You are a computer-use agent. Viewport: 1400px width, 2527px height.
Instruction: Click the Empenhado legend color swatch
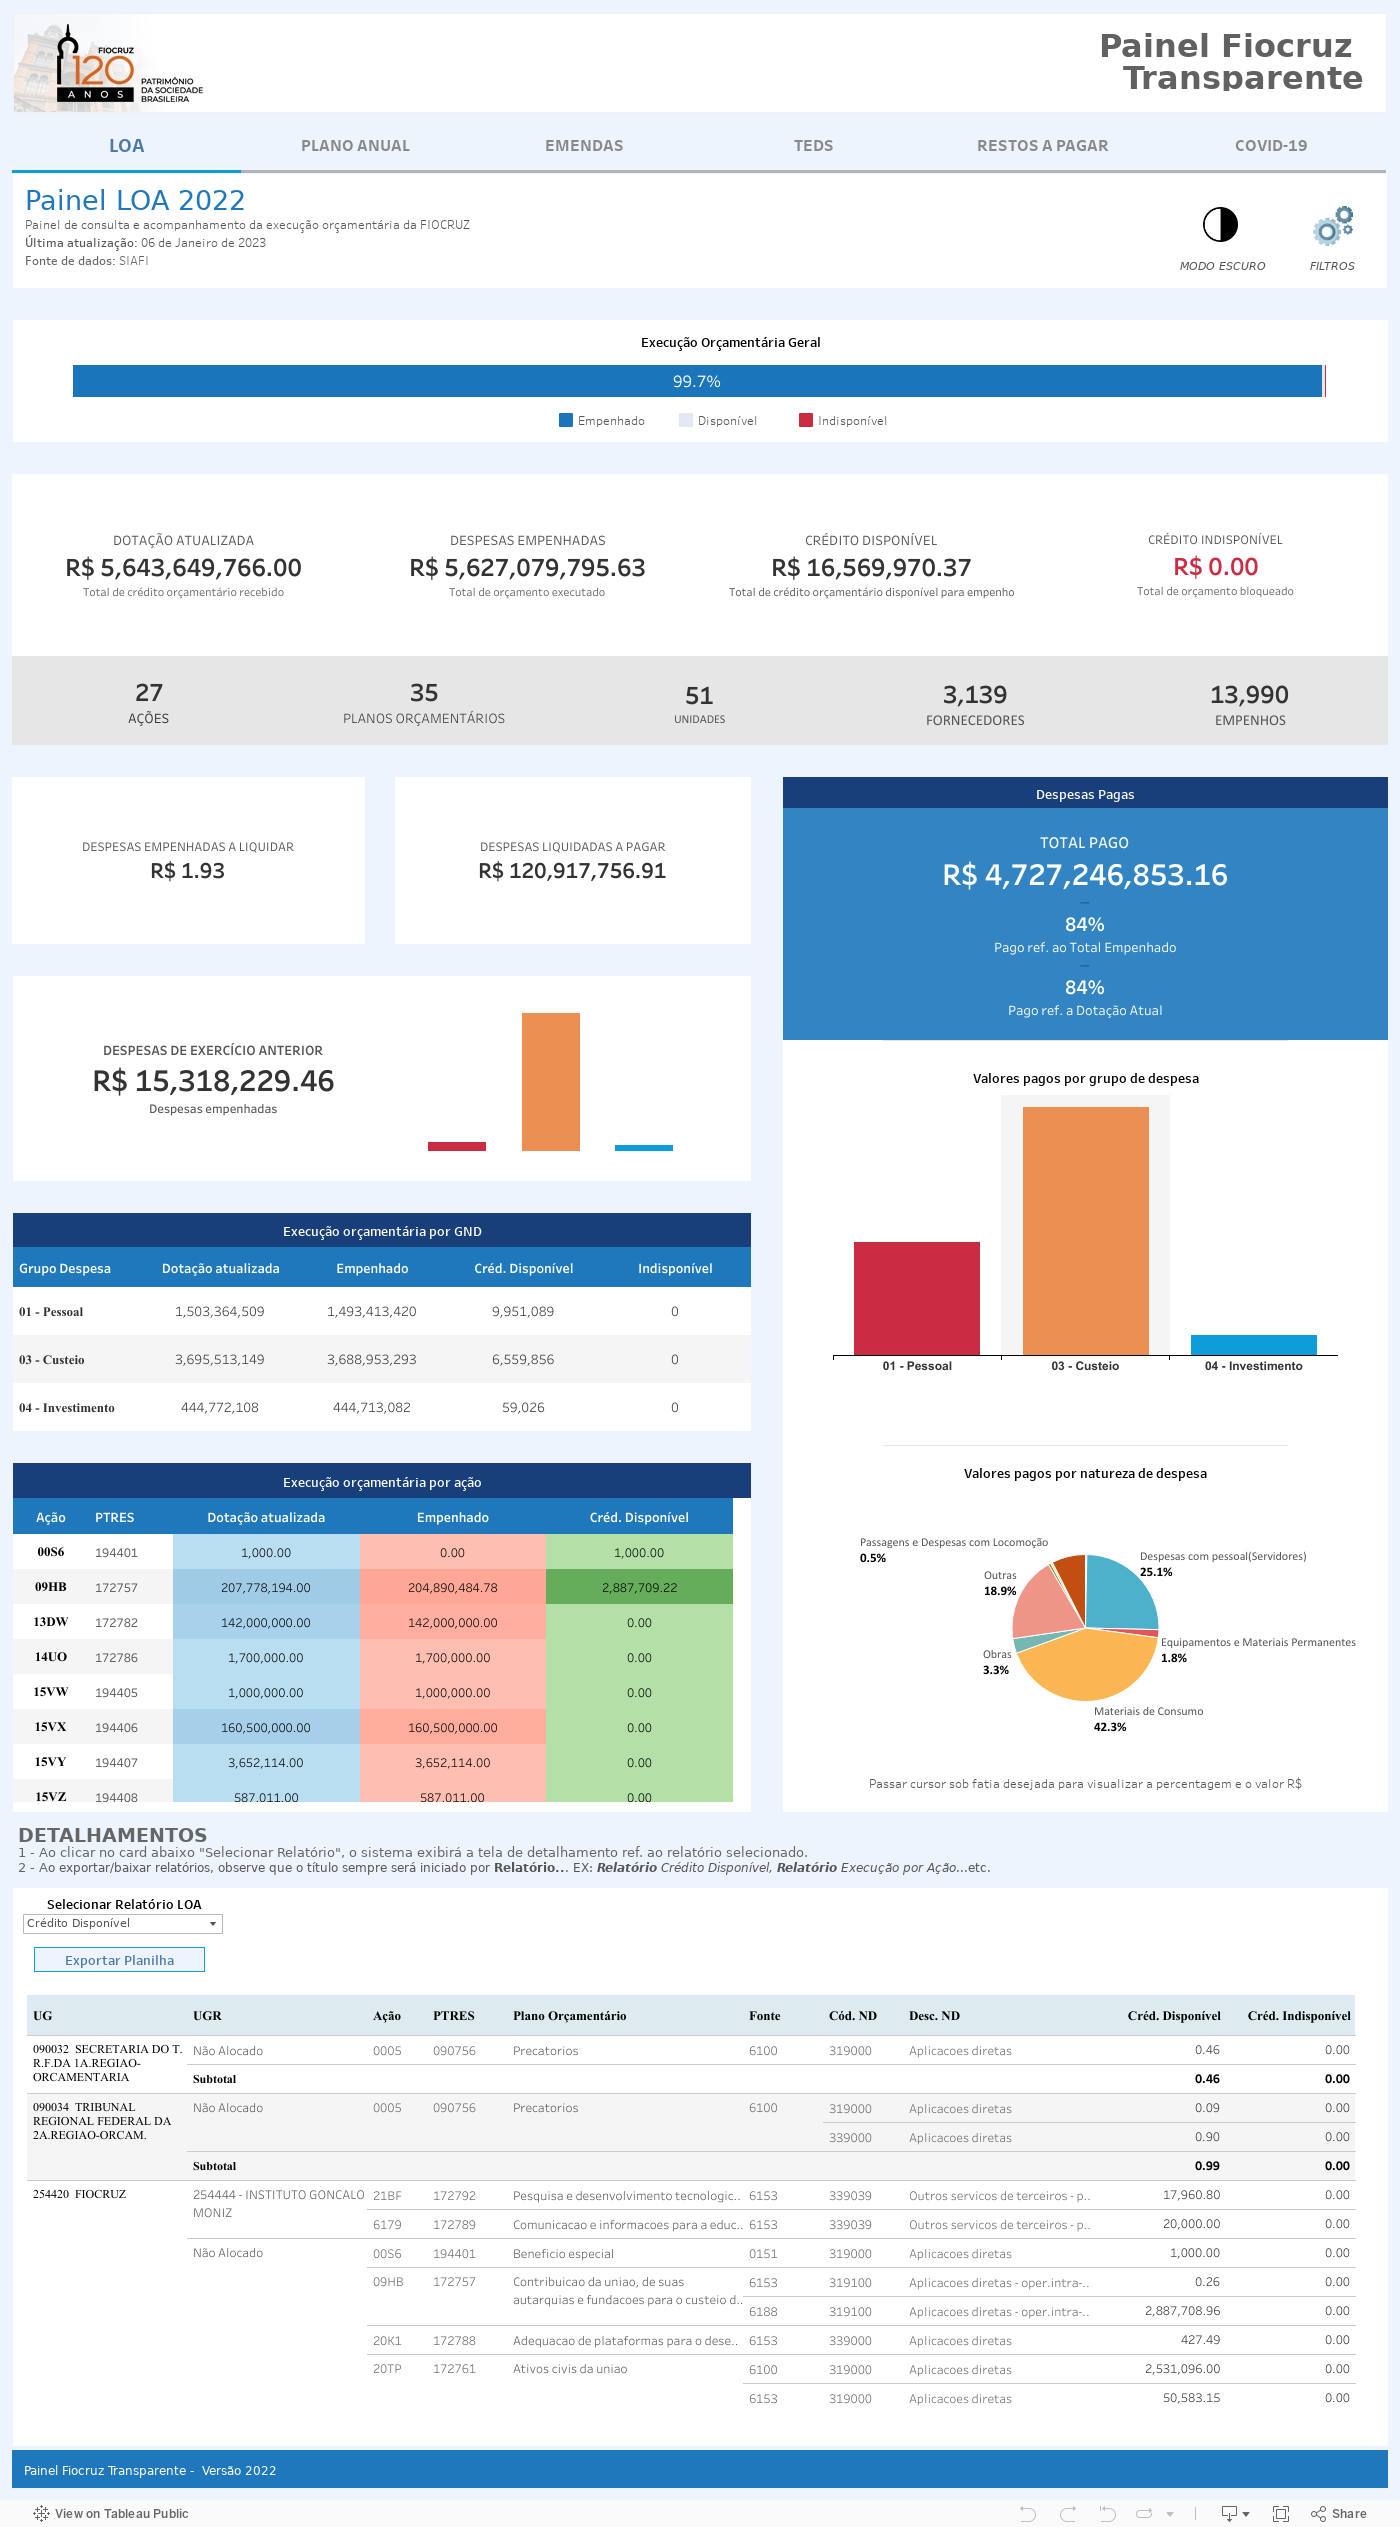point(566,420)
